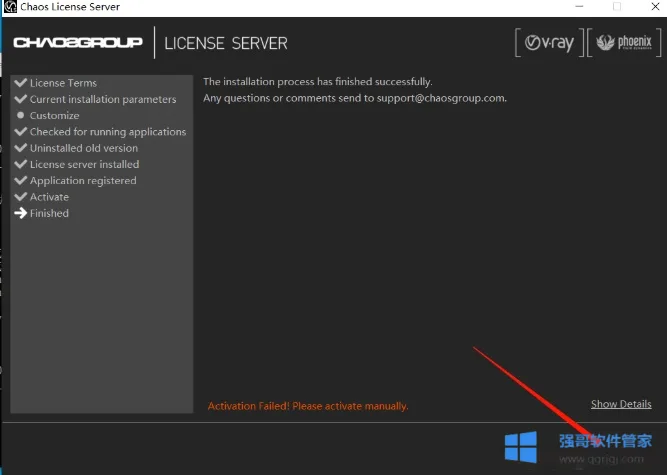Minimize the Chaos License Server window
The width and height of the screenshot is (667, 475).
tap(579, 7)
